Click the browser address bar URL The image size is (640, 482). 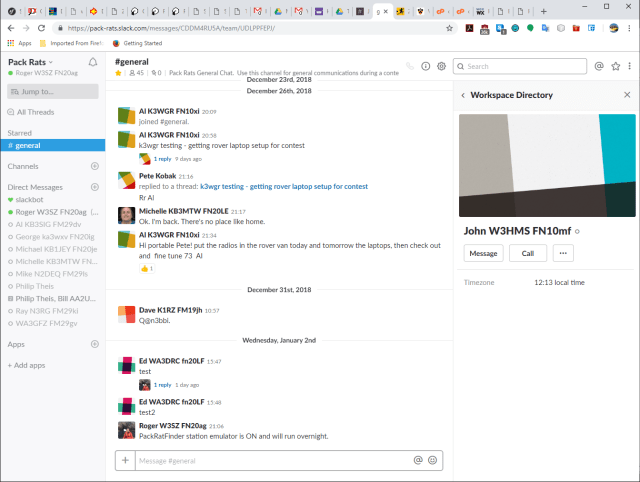171,28
